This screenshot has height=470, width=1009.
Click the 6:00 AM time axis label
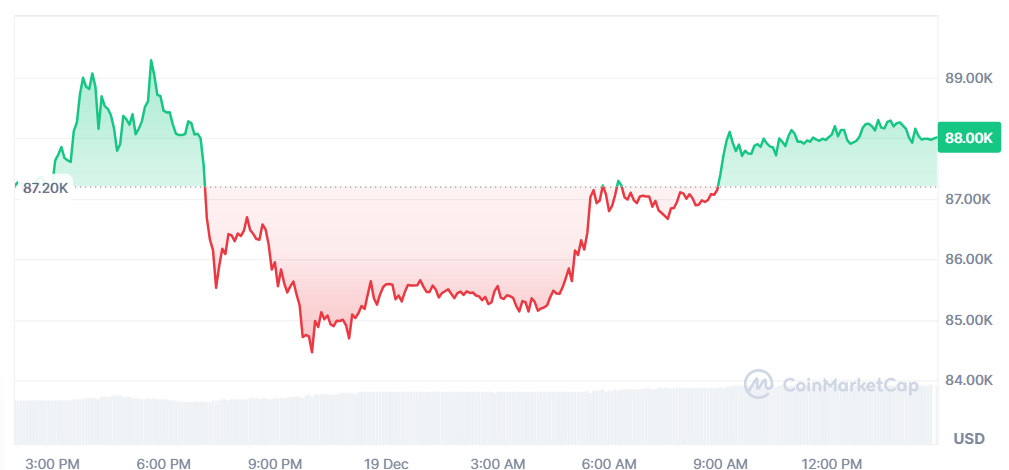click(x=609, y=464)
